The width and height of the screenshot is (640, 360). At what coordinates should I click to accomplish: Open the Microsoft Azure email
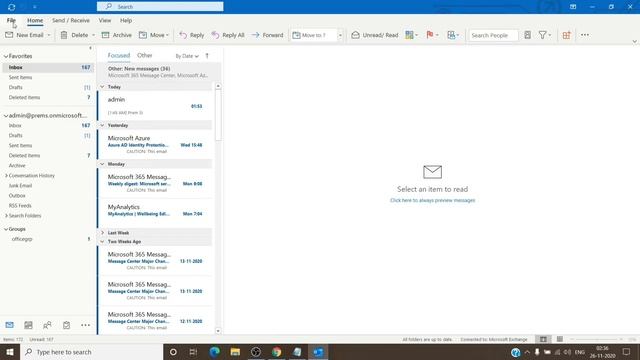point(155,144)
